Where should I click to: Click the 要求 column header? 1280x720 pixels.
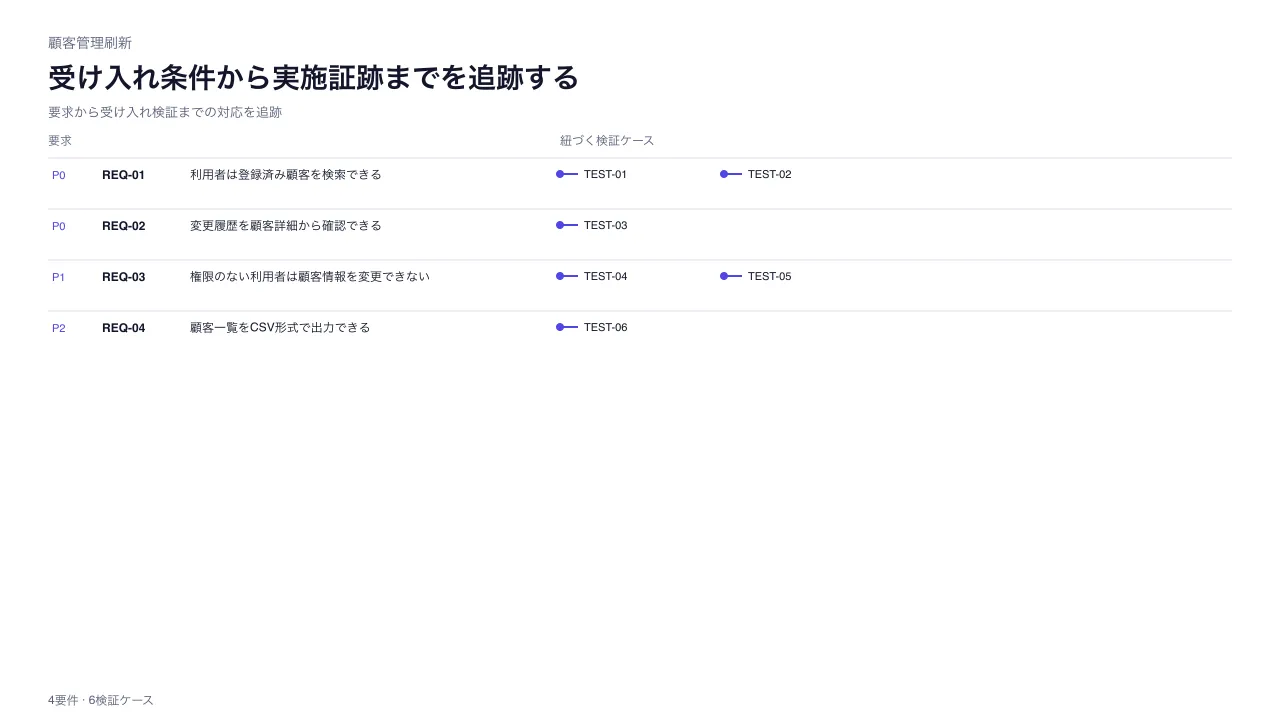coord(60,141)
